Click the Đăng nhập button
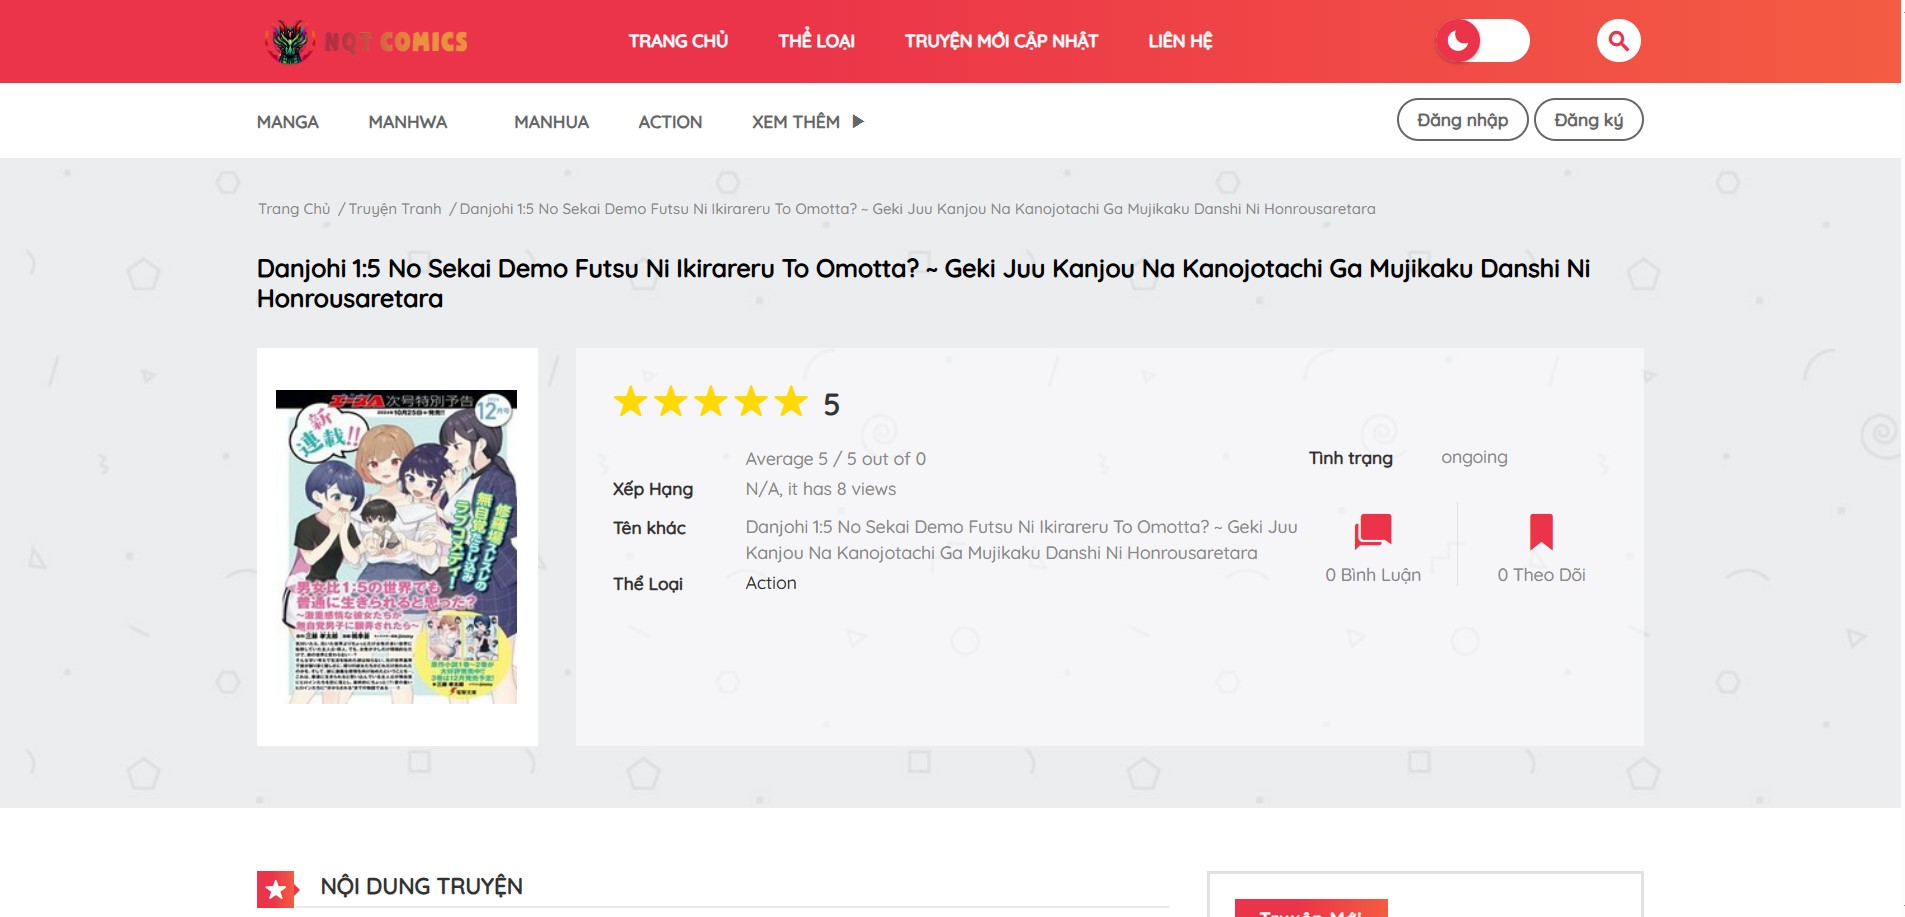The image size is (1905, 917). [x=1461, y=120]
